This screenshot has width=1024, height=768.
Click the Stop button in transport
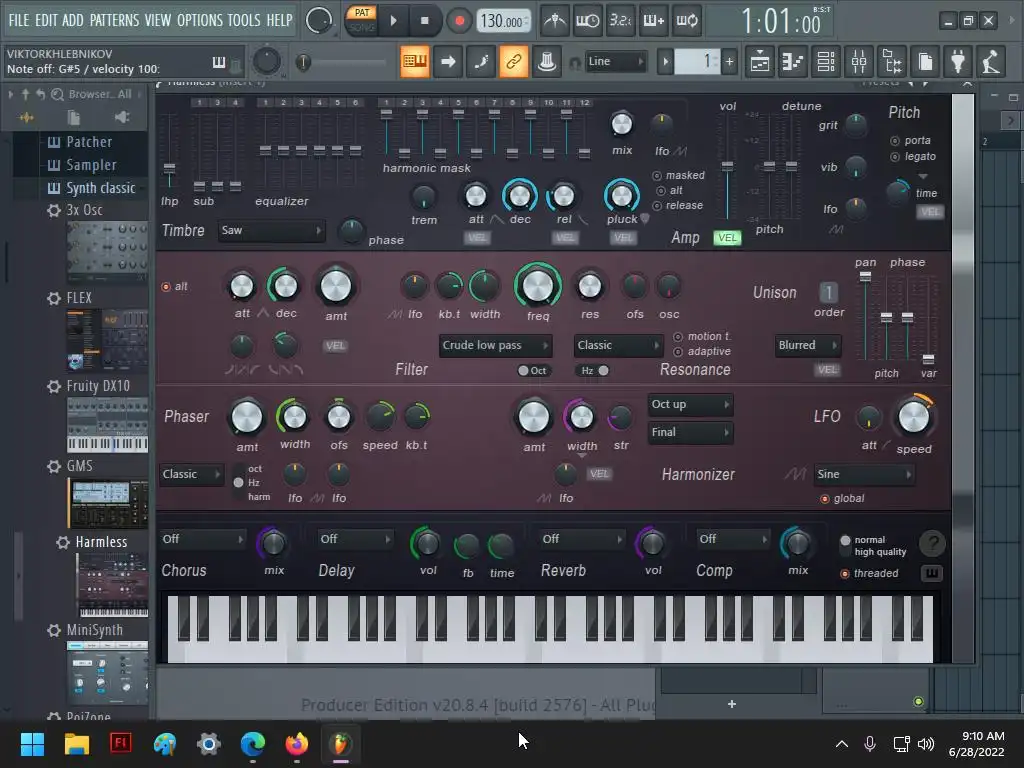pos(424,21)
